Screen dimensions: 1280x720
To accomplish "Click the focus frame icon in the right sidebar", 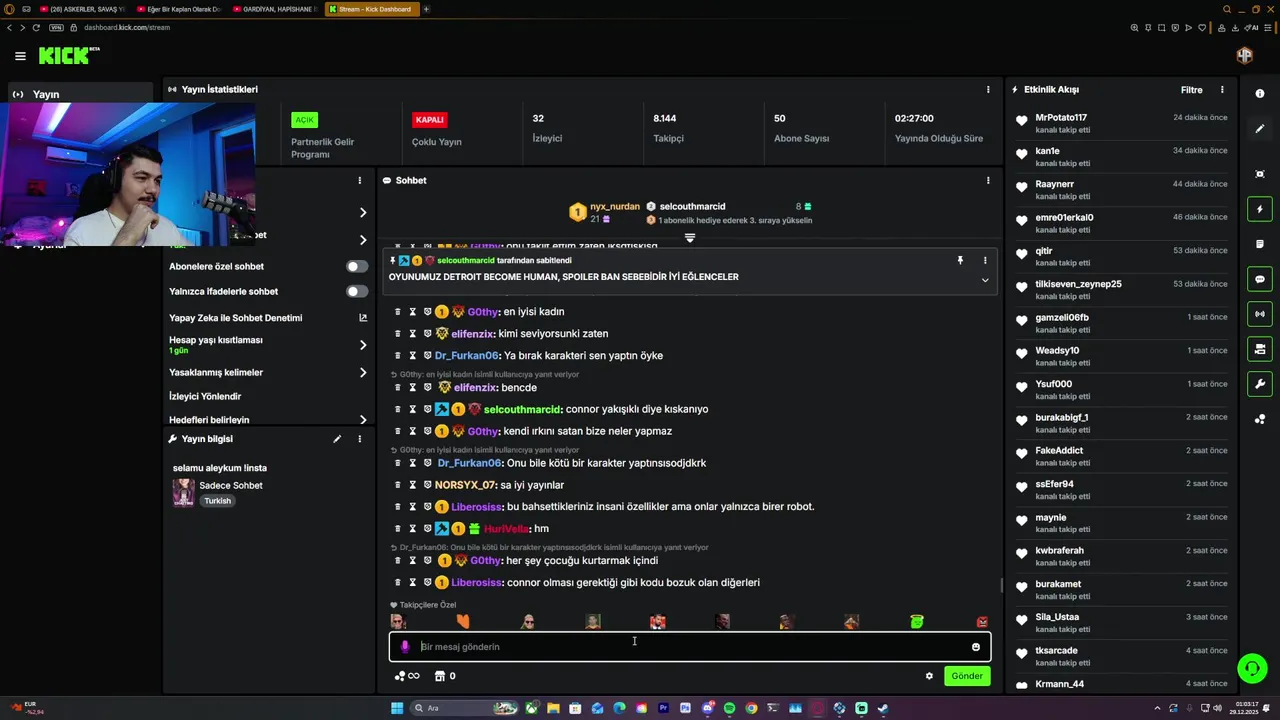I will [x=1260, y=174].
